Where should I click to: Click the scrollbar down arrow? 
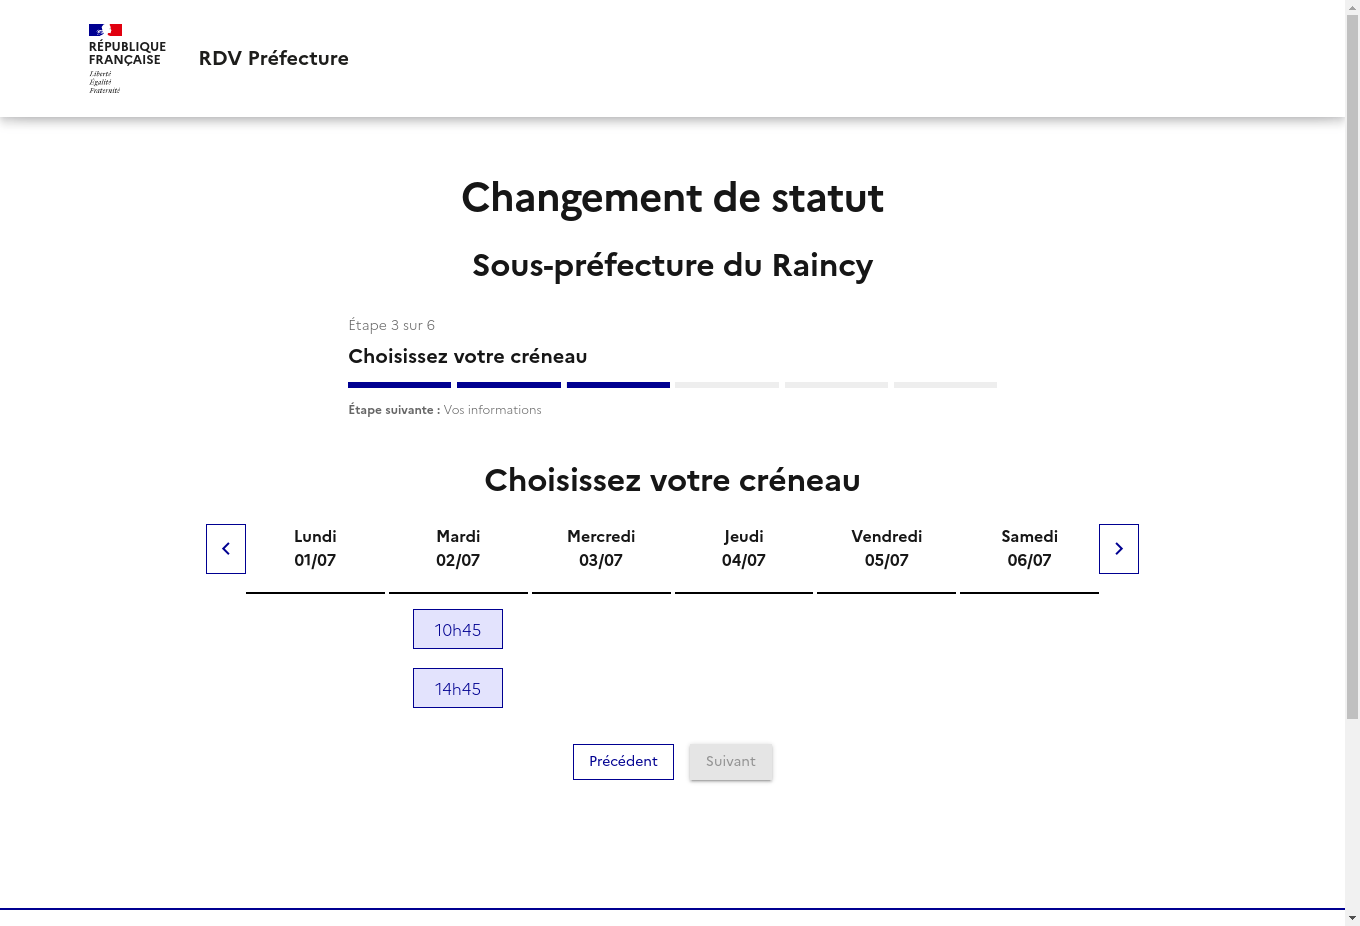[x=1352, y=918]
